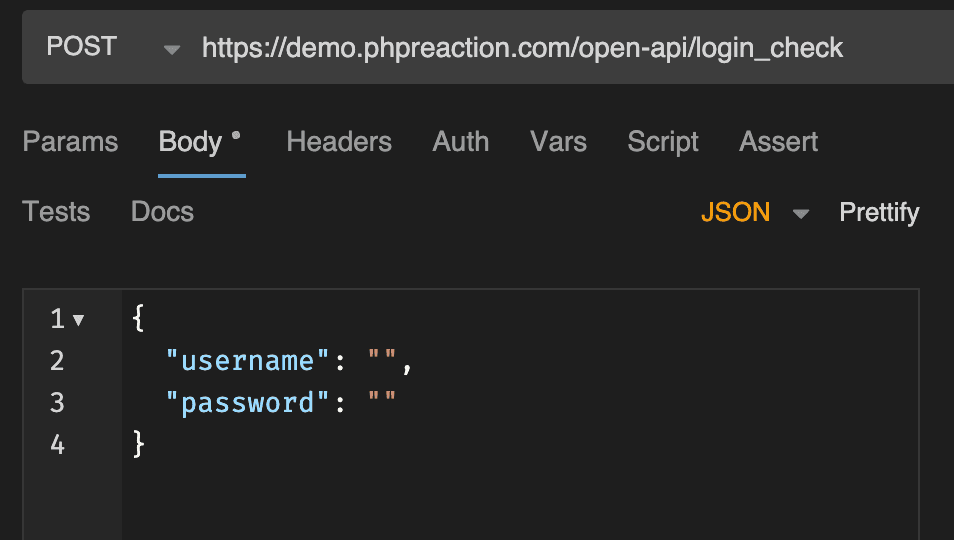This screenshot has height=540, width=954.
Task: Click the Prettify button
Action: click(x=879, y=212)
